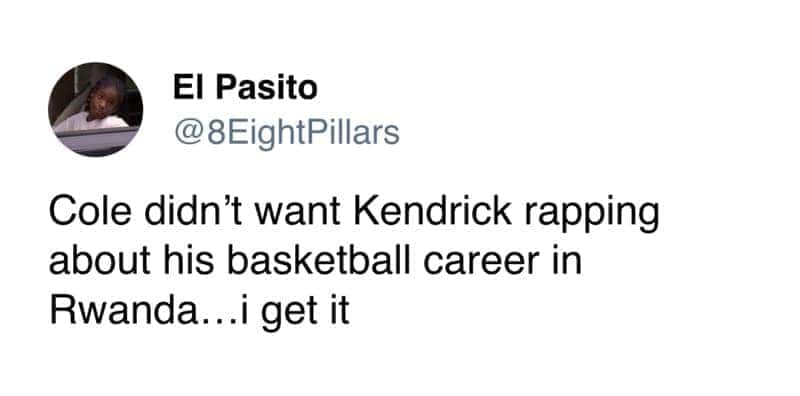Open the @8EightPillars handle link
Image resolution: width=800 pixels, height=396 pixels.
(286, 132)
